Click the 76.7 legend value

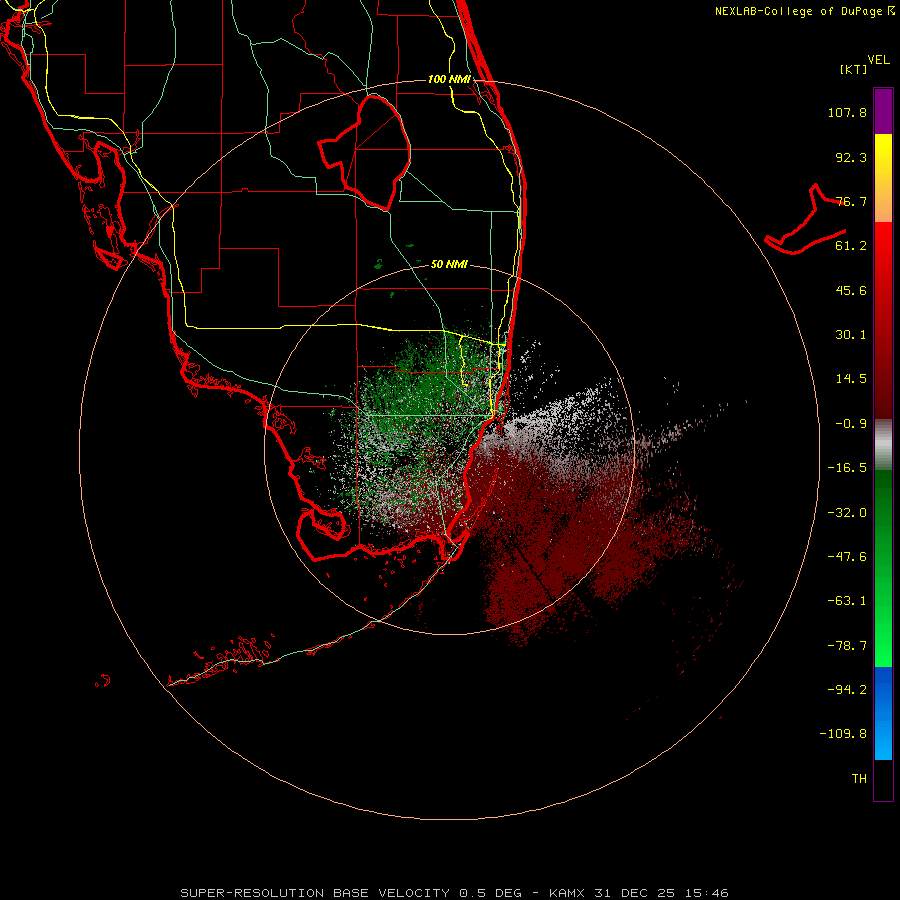coord(851,201)
